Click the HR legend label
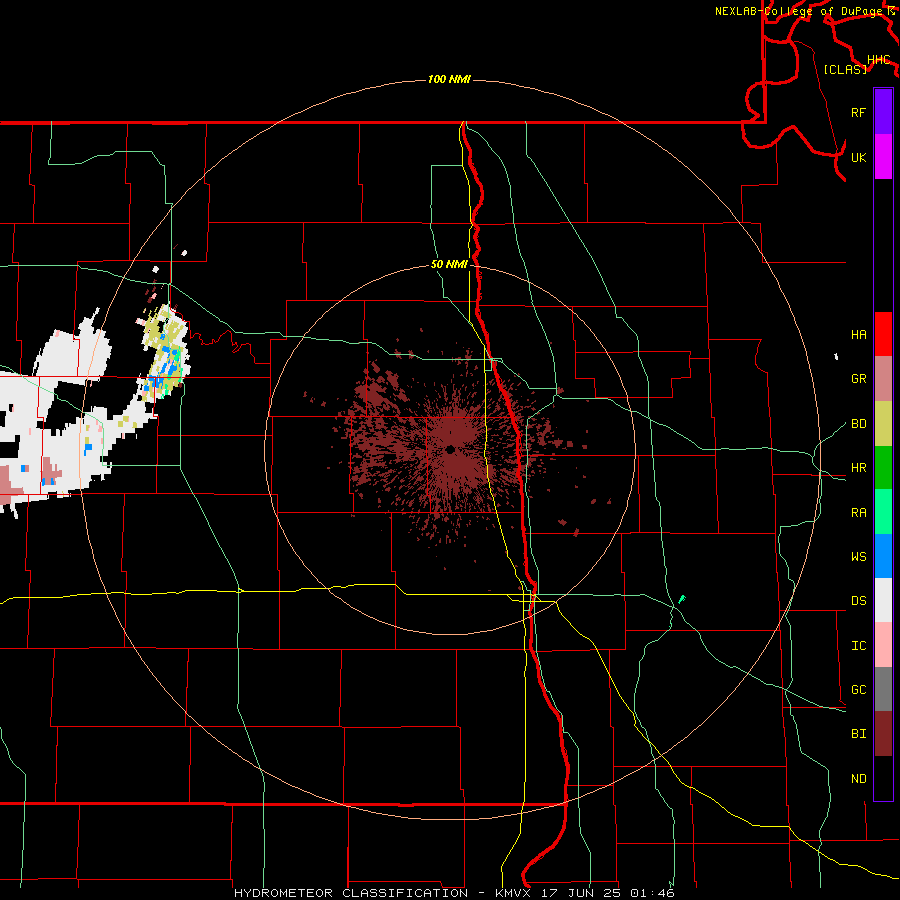The width and height of the screenshot is (900, 900). click(x=859, y=468)
